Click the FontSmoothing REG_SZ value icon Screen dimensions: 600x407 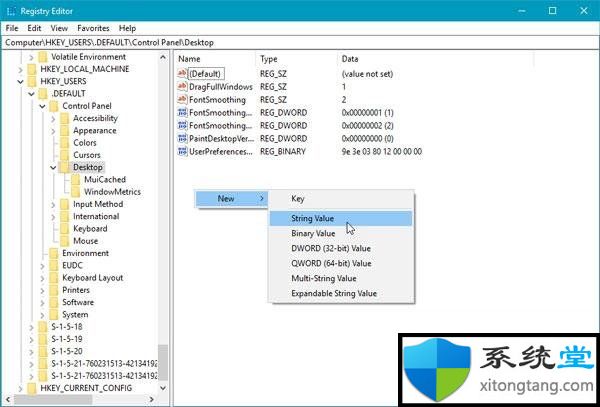[x=183, y=99]
